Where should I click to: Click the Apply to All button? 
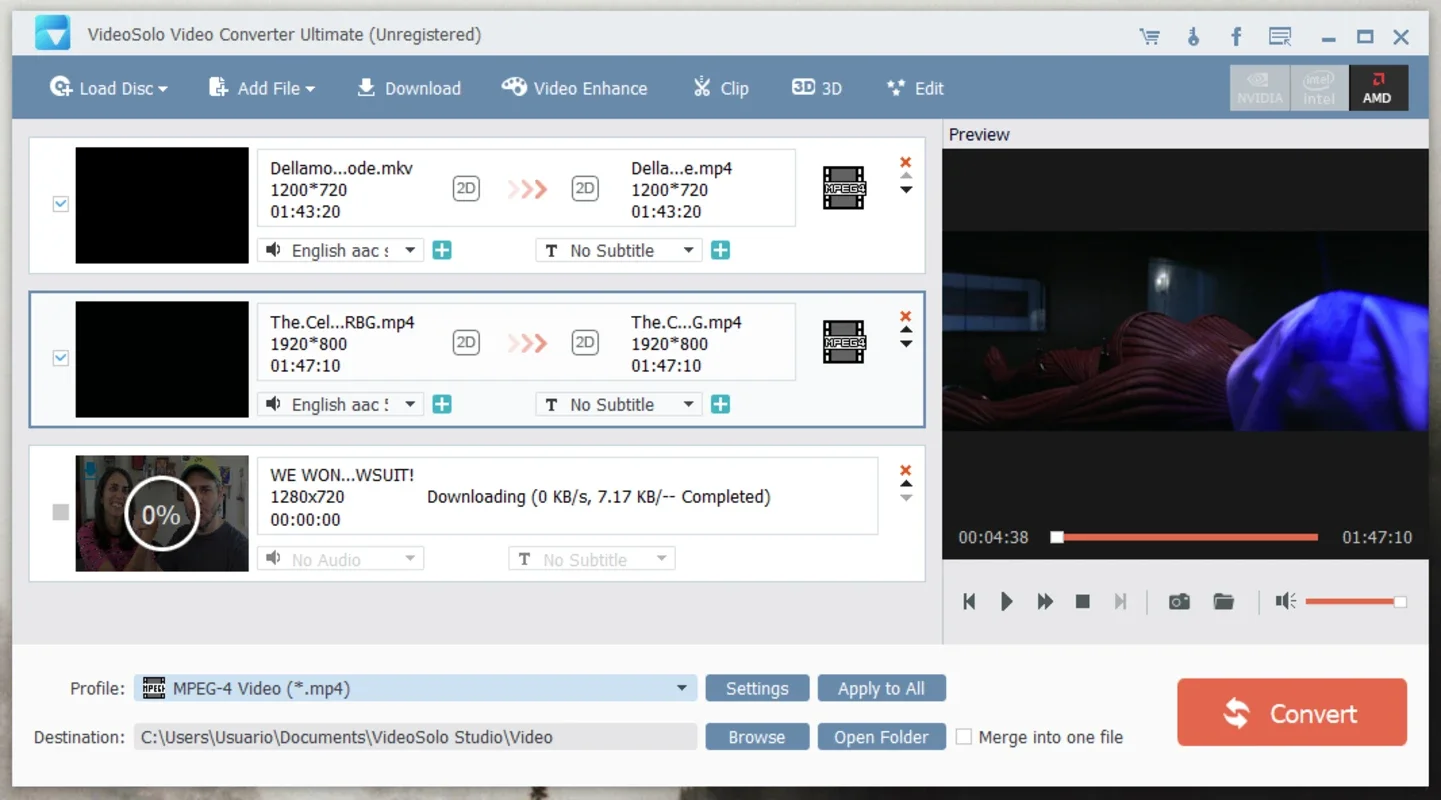pyautogui.click(x=881, y=688)
